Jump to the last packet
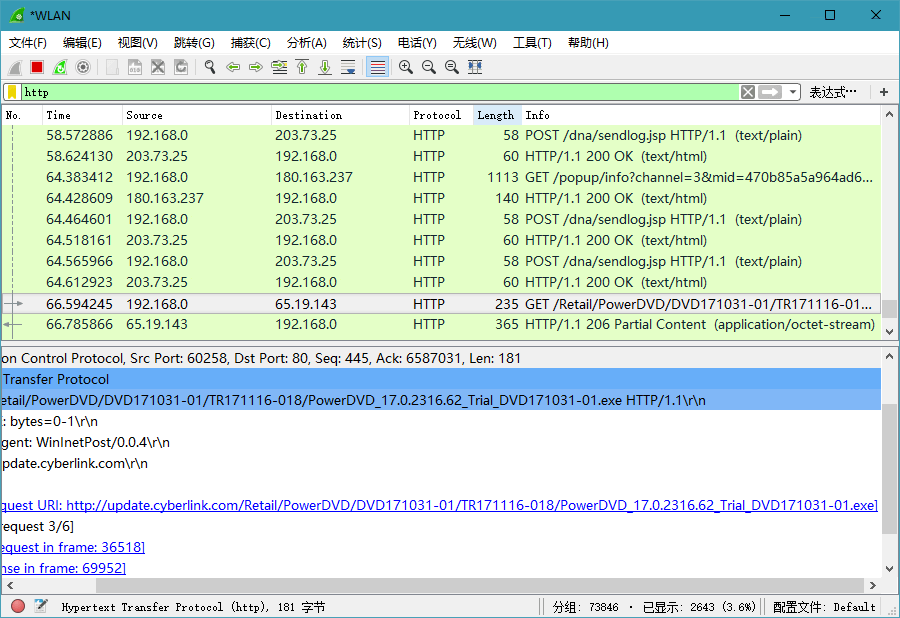The height and width of the screenshot is (618, 900). 325,67
